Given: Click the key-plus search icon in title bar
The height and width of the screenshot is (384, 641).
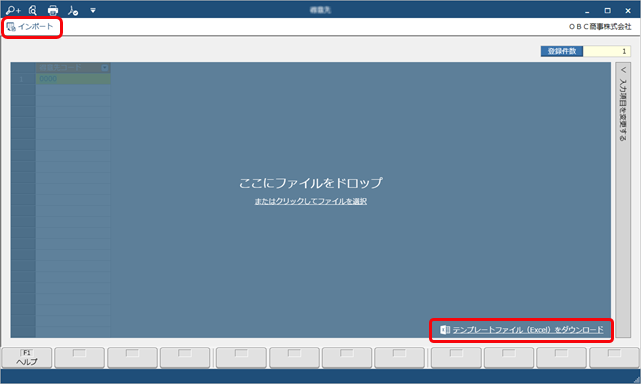Looking at the screenshot, I should [13, 10].
